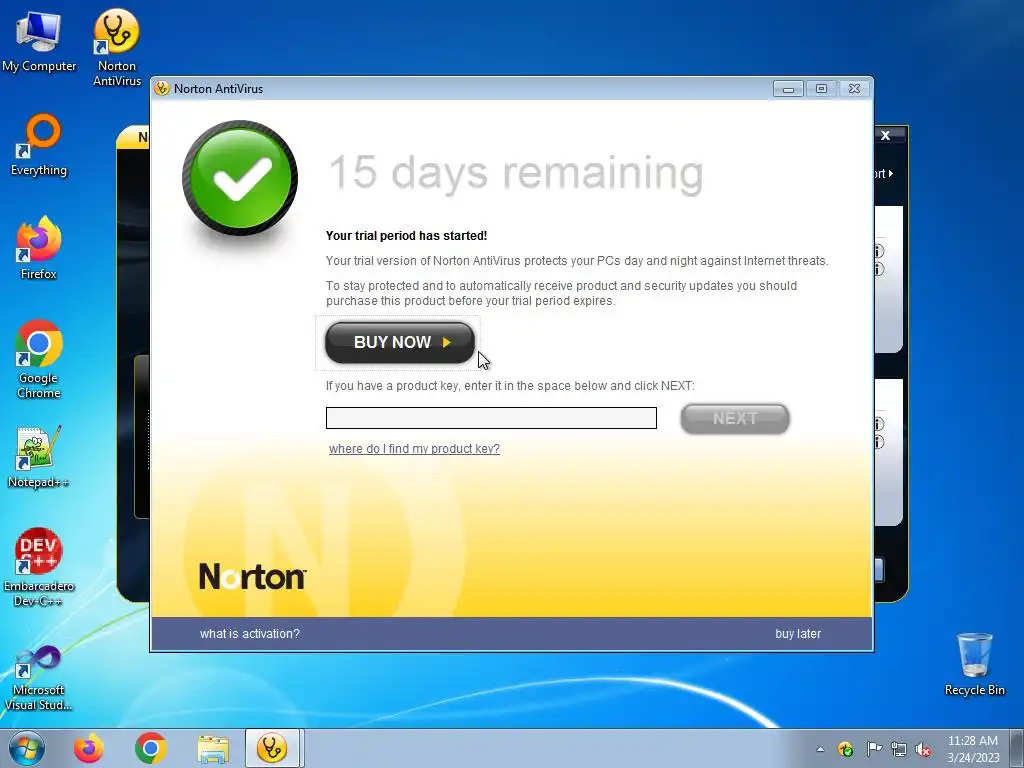Open the Firefox desktop shortcut
This screenshot has width=1024, height=768.
(39, 248)
